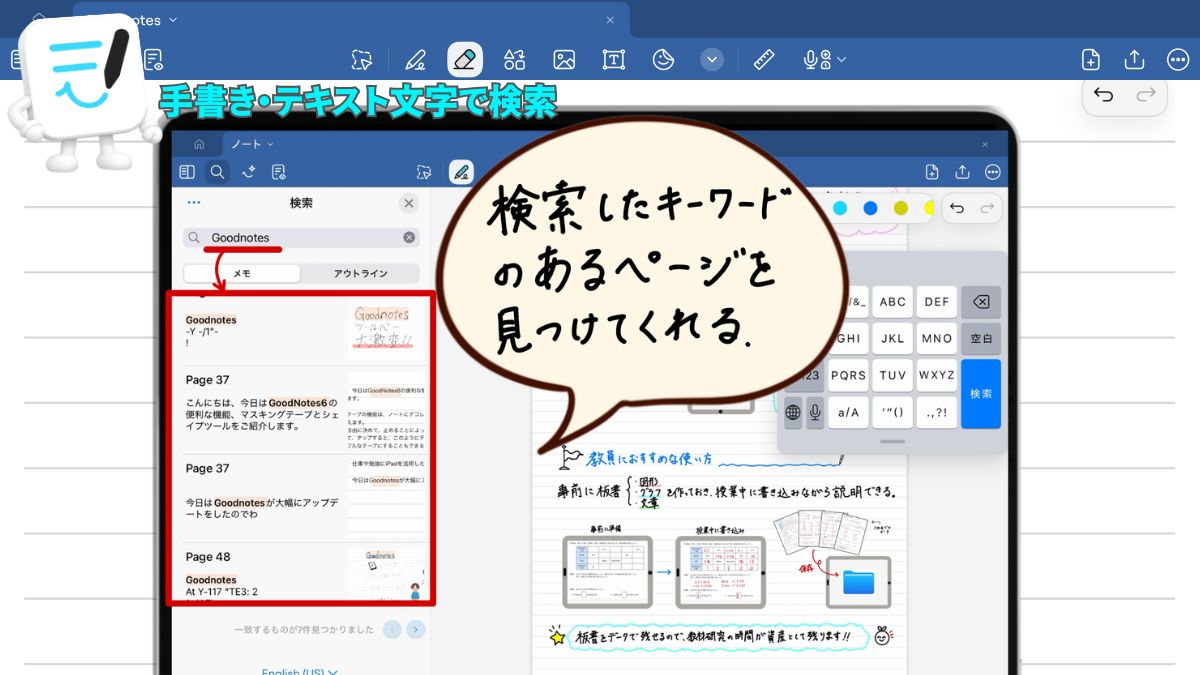Go to next search match arrow

[x=416, y=629]
